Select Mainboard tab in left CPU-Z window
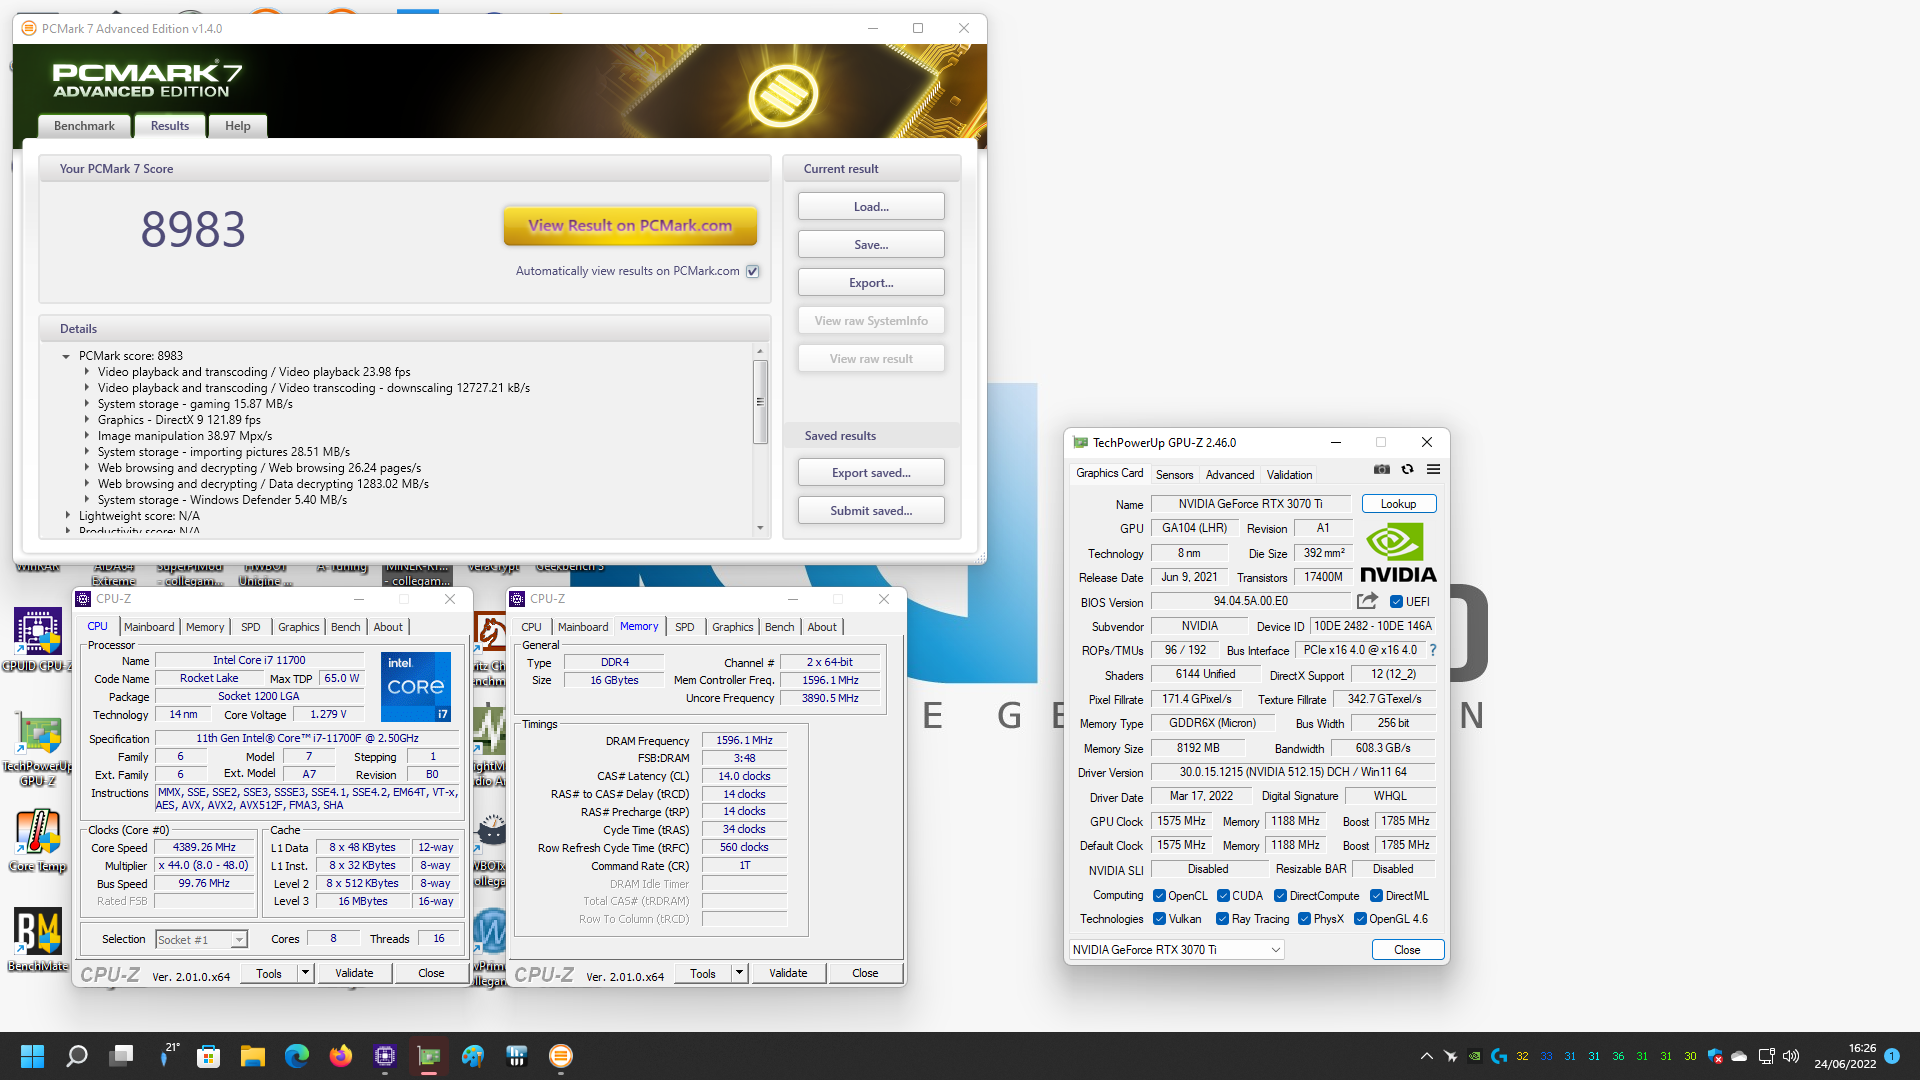 pos(149,627)
